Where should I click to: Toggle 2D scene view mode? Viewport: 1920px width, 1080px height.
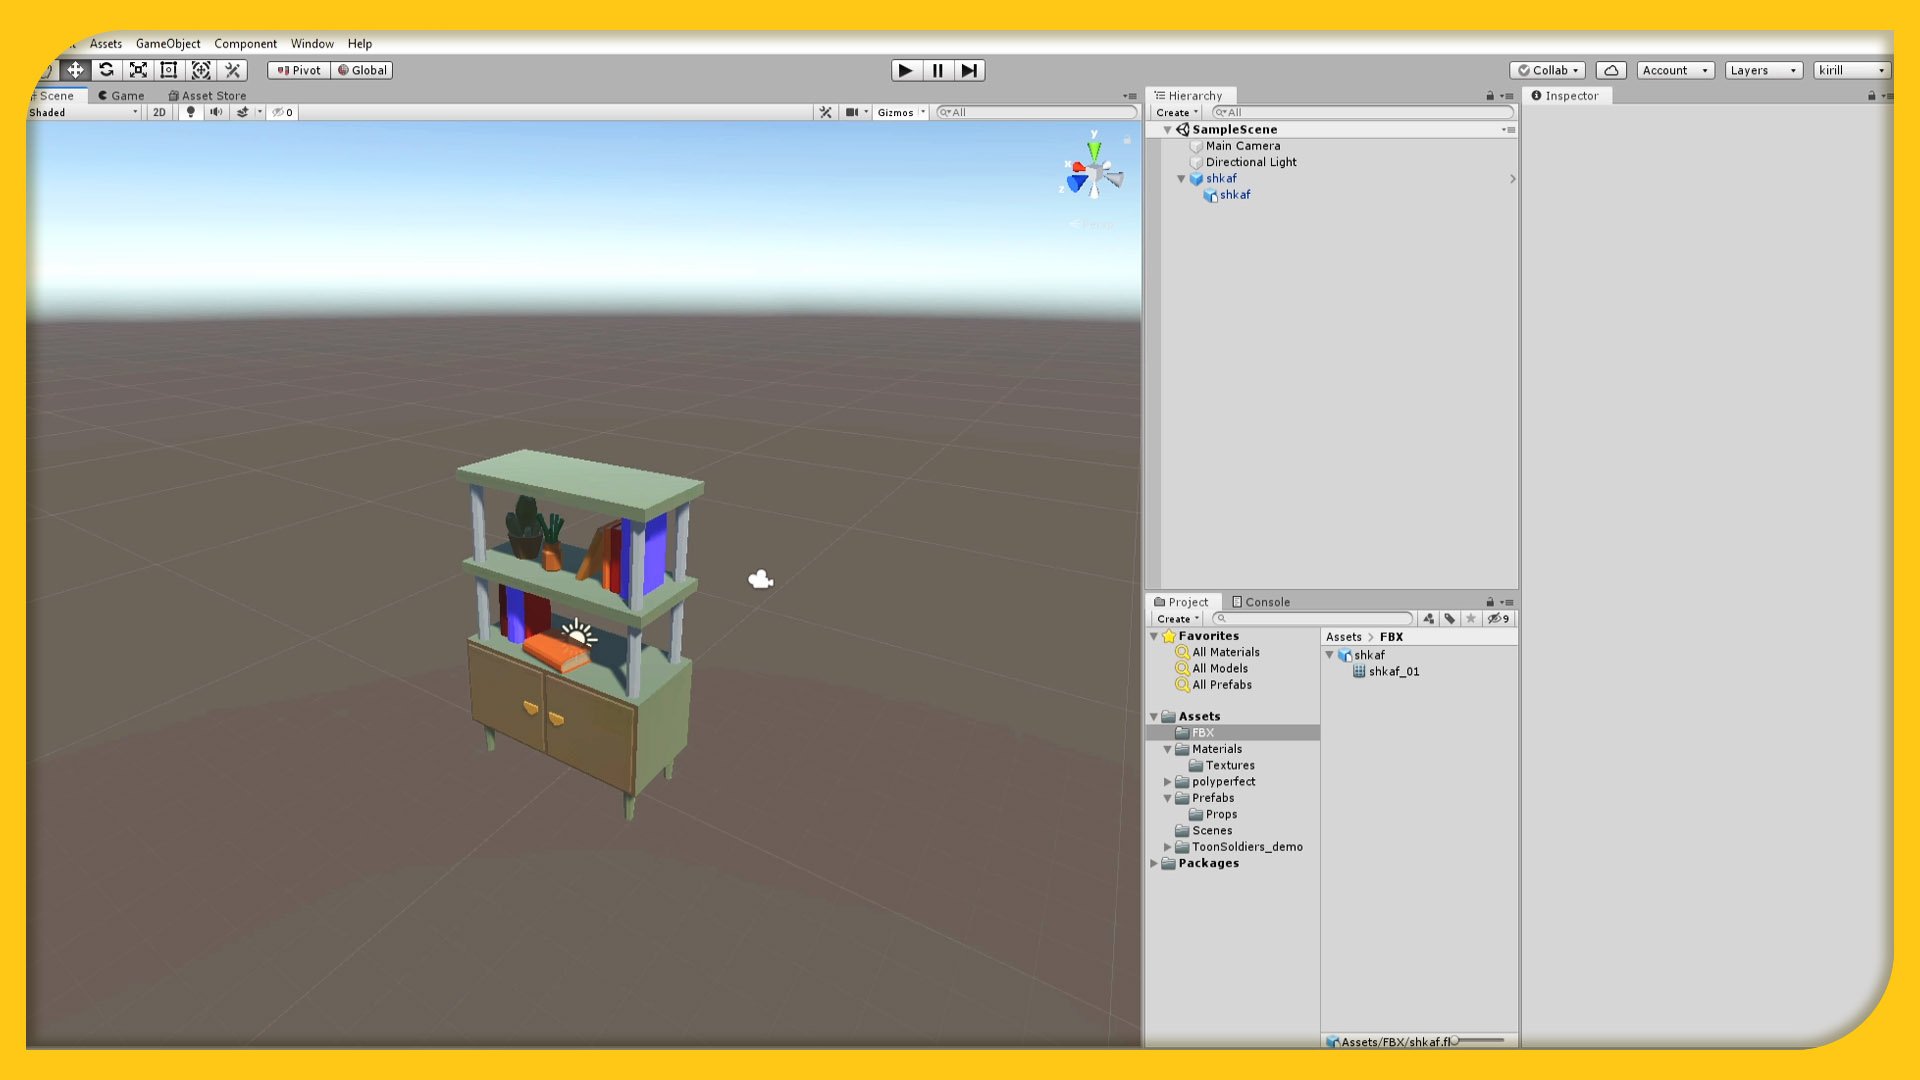[159, 112]
